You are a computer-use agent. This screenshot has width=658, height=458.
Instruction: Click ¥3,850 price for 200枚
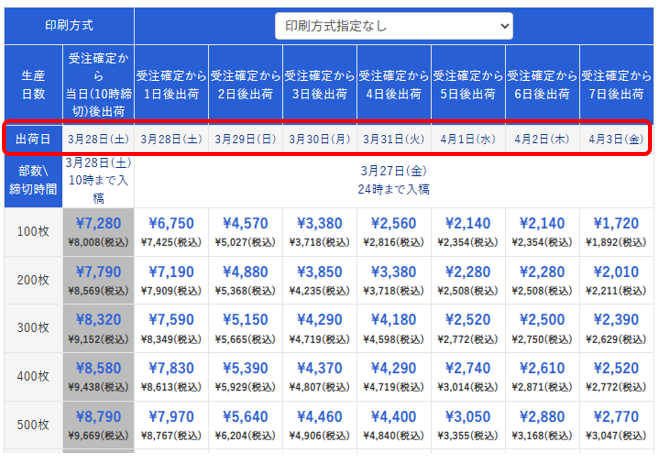coord(319,272)
